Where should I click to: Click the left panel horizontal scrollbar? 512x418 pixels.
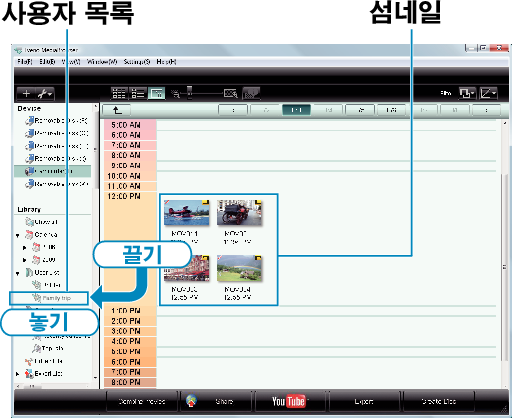(x=33, y=386)
